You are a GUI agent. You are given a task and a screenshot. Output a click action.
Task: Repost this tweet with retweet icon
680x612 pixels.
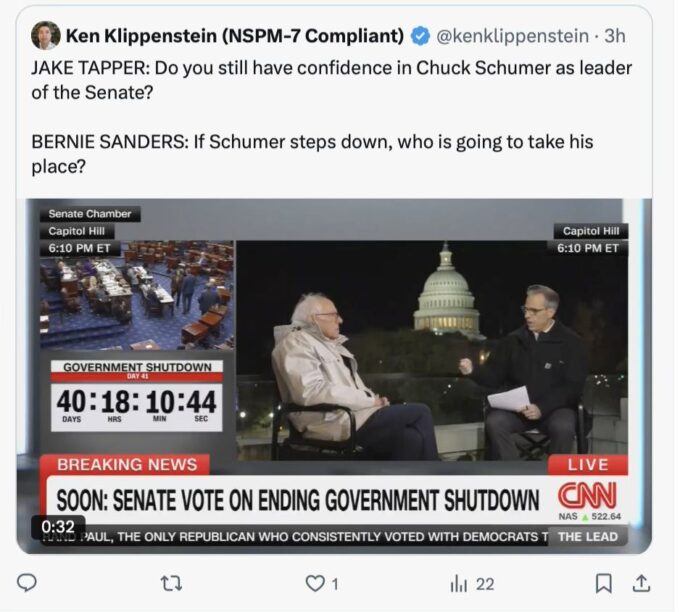(x=171, y=583)
